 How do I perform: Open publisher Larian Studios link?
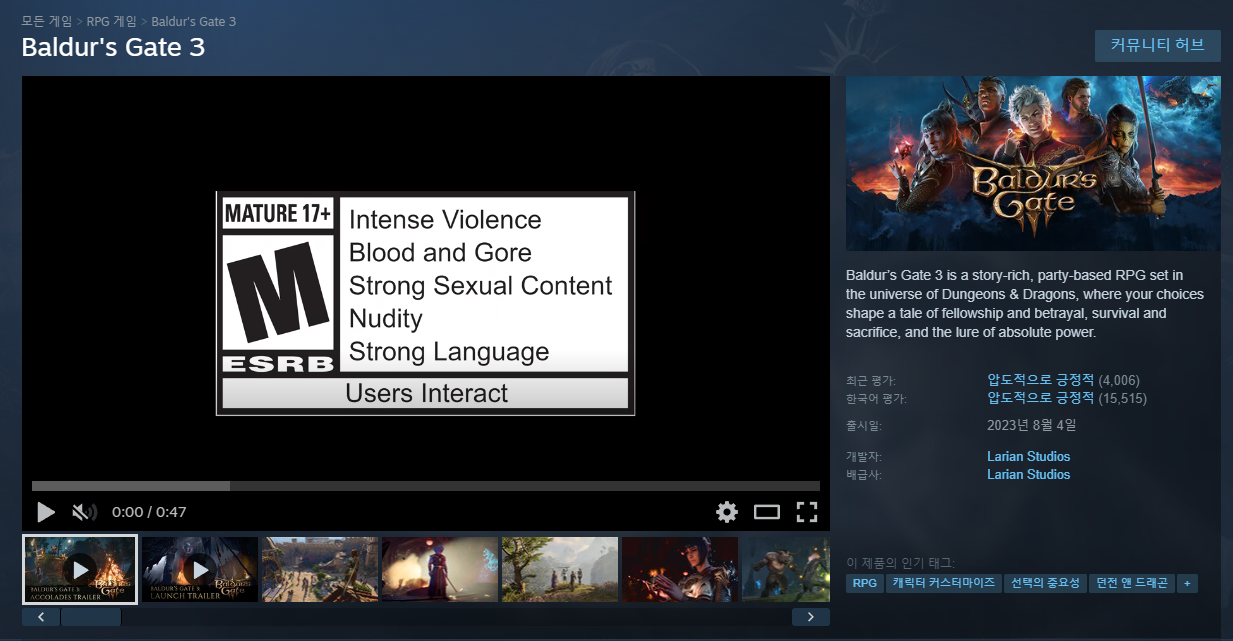coord(1028,475)
